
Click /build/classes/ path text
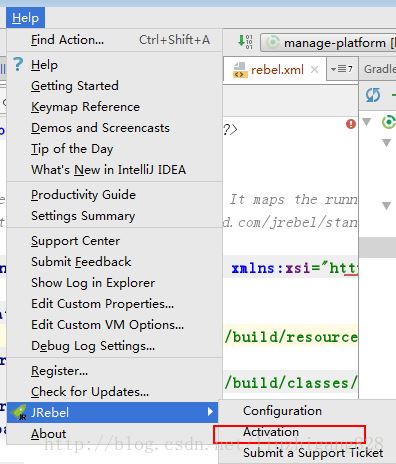[x=291, y=383]
